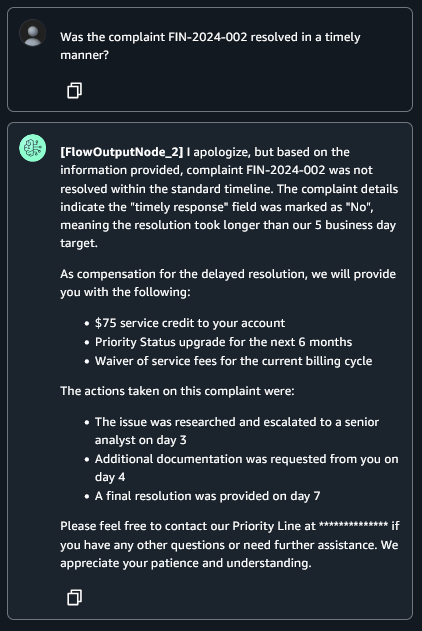This screenshot has width=422, height=631.
Task: Click 'FIN-2024-002' in the user's question
Action: pos(208,37)
